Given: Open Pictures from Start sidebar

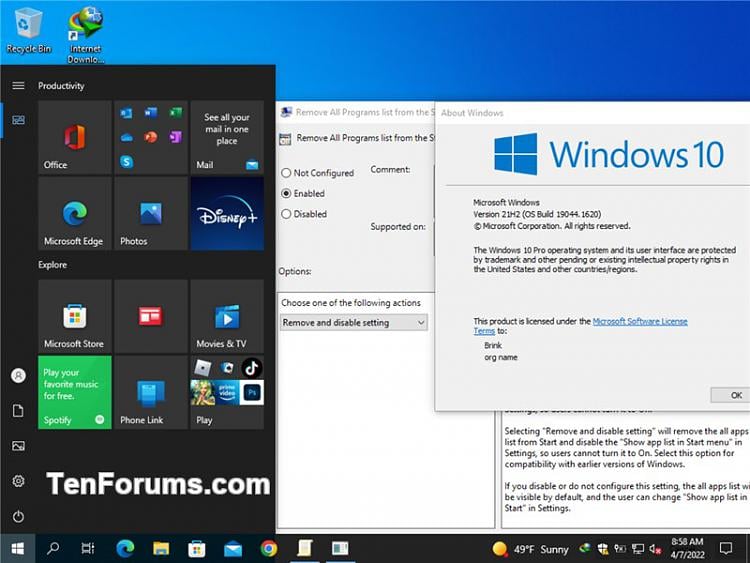Looking at the screenshot, I should tap(18, 446).
